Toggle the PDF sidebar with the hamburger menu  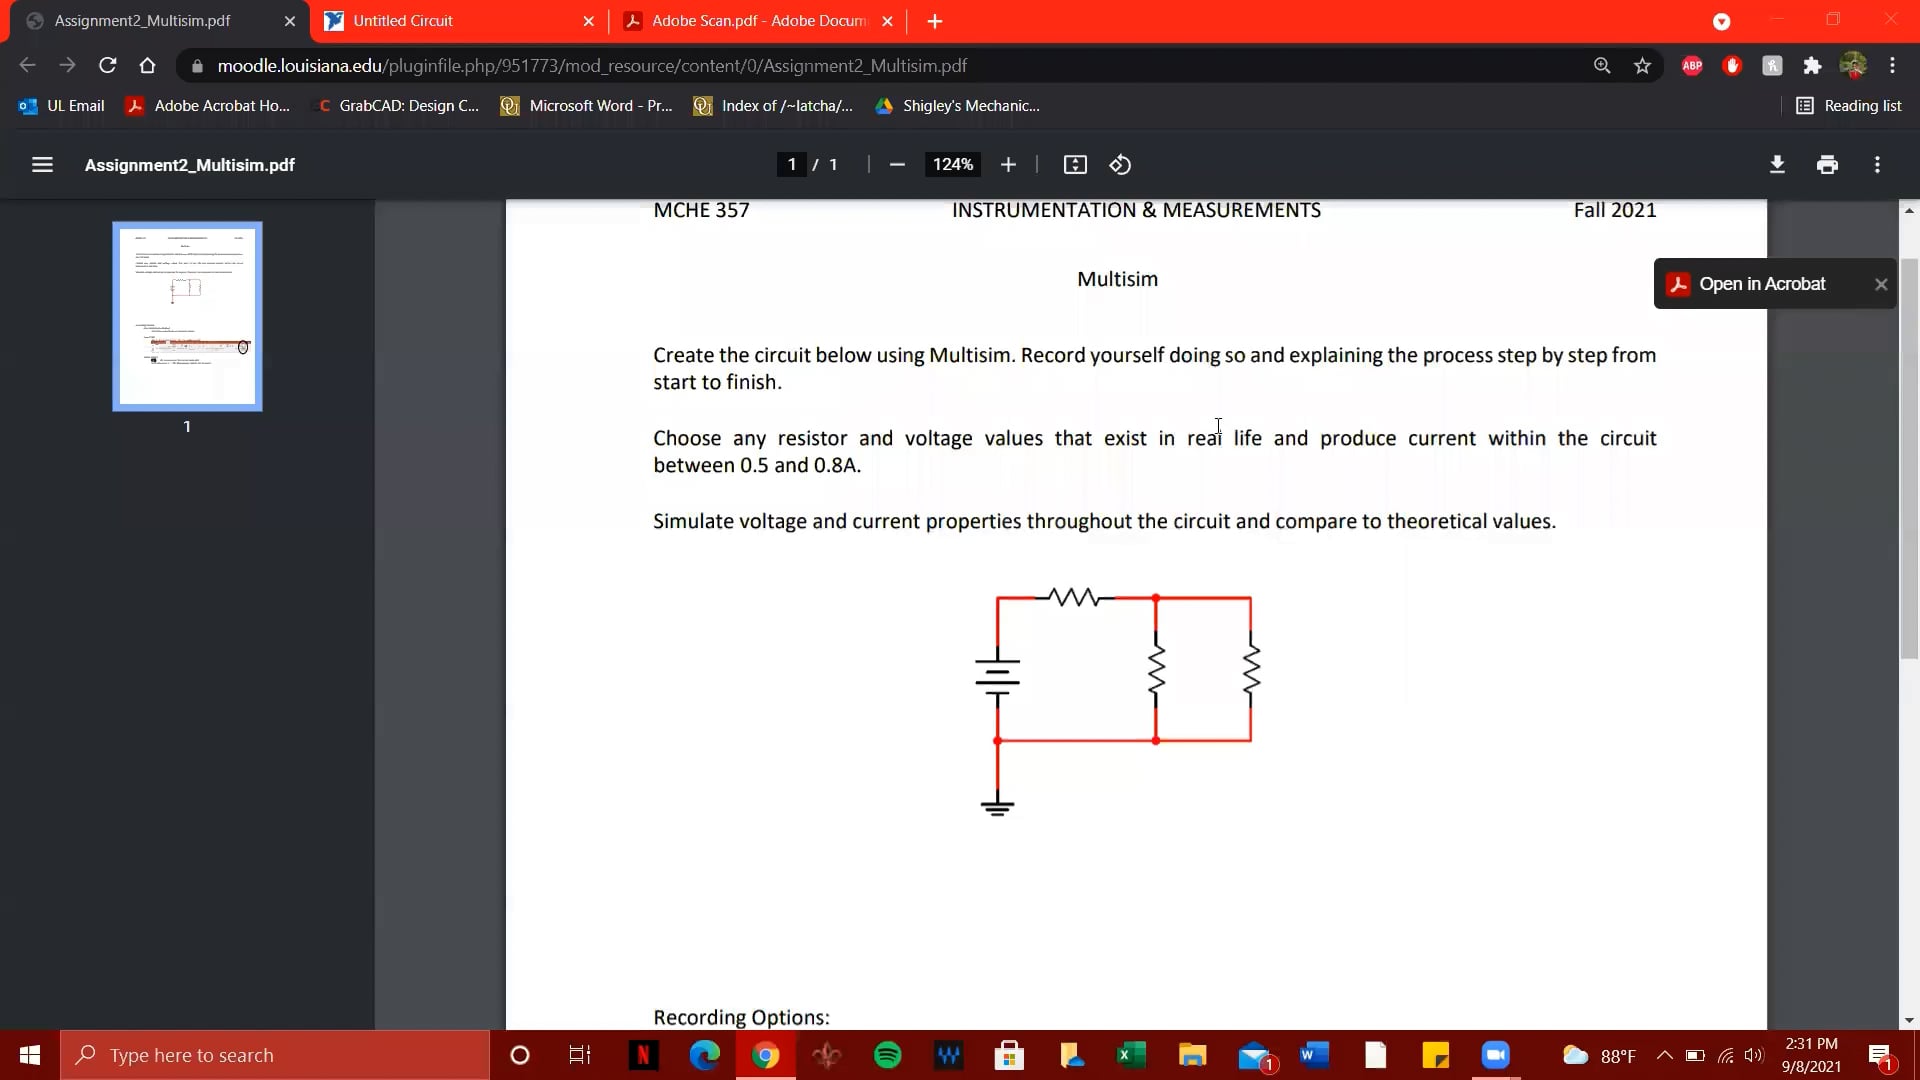(x=42, y=164)
